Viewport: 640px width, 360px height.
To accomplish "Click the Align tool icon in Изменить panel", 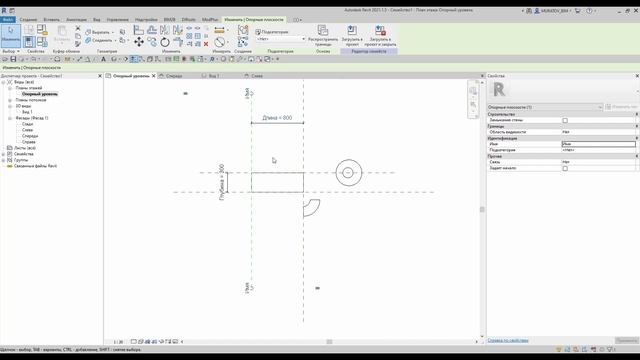I will [139, 30].
